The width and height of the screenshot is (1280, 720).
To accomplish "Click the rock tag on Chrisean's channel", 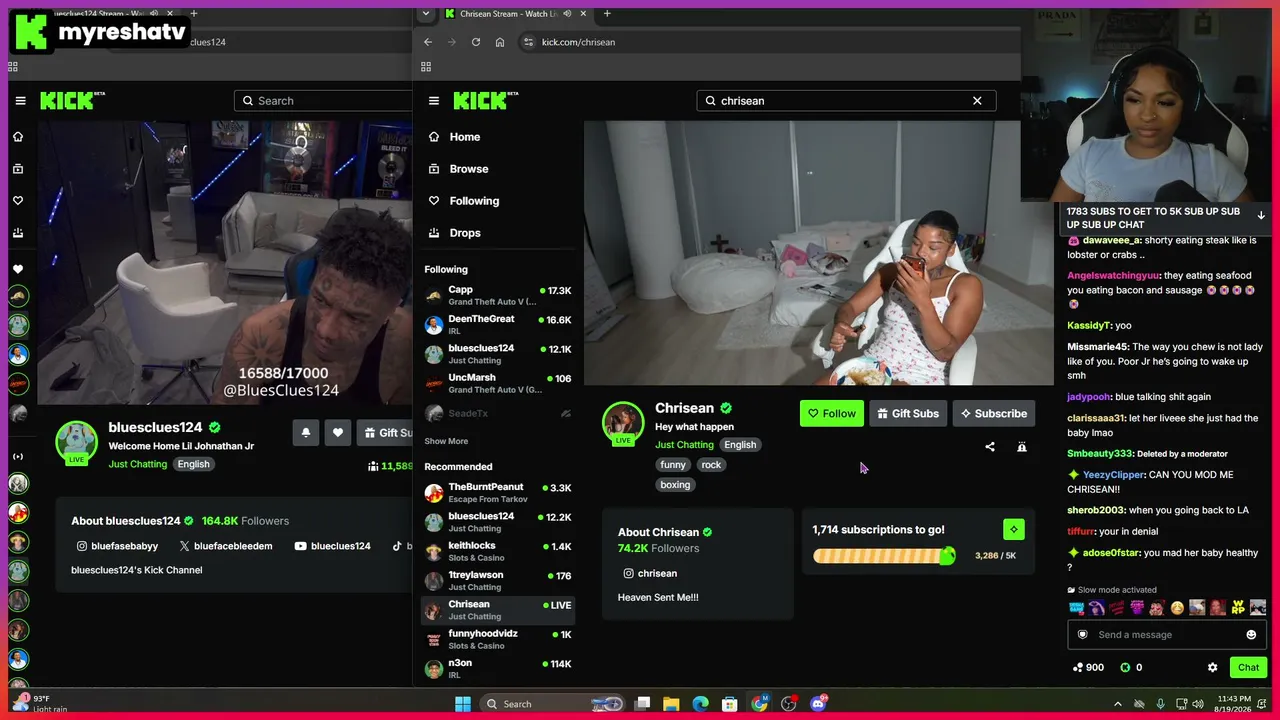I will 711,465.
